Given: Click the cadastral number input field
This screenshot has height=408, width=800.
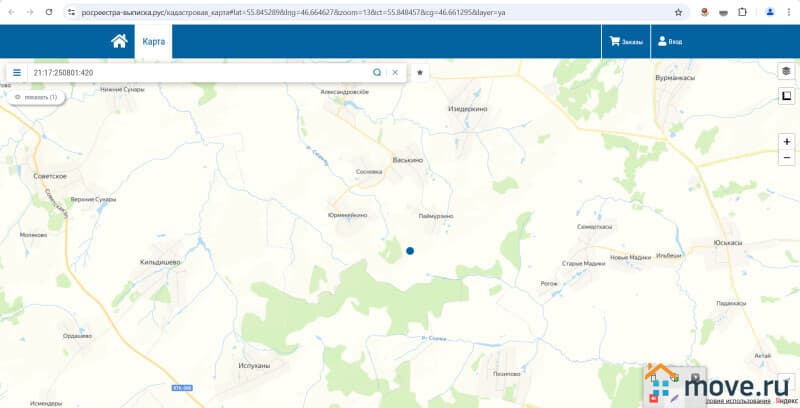Looking at the screenshot, I should [x=200, y=73].
